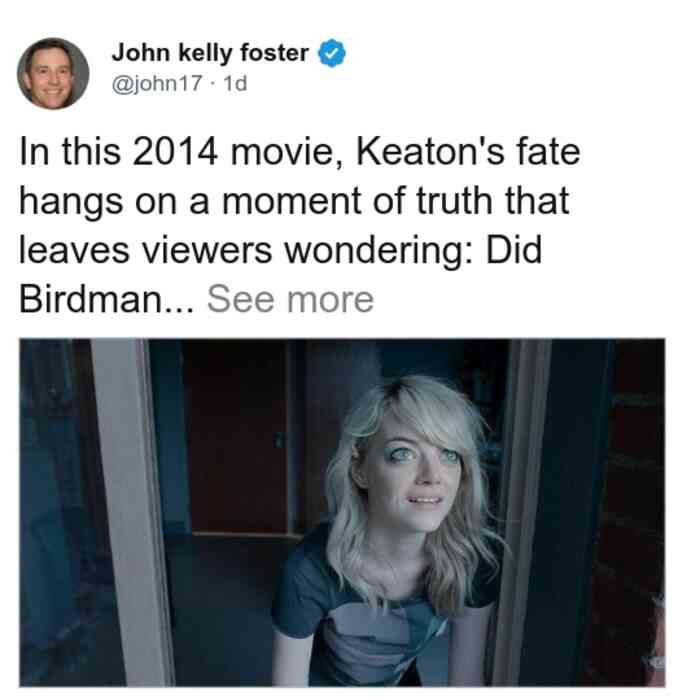The height and width of the screenshot is (700, 700).
Task: Click the gray window frame in the photo
Action: tap(130, 512)
